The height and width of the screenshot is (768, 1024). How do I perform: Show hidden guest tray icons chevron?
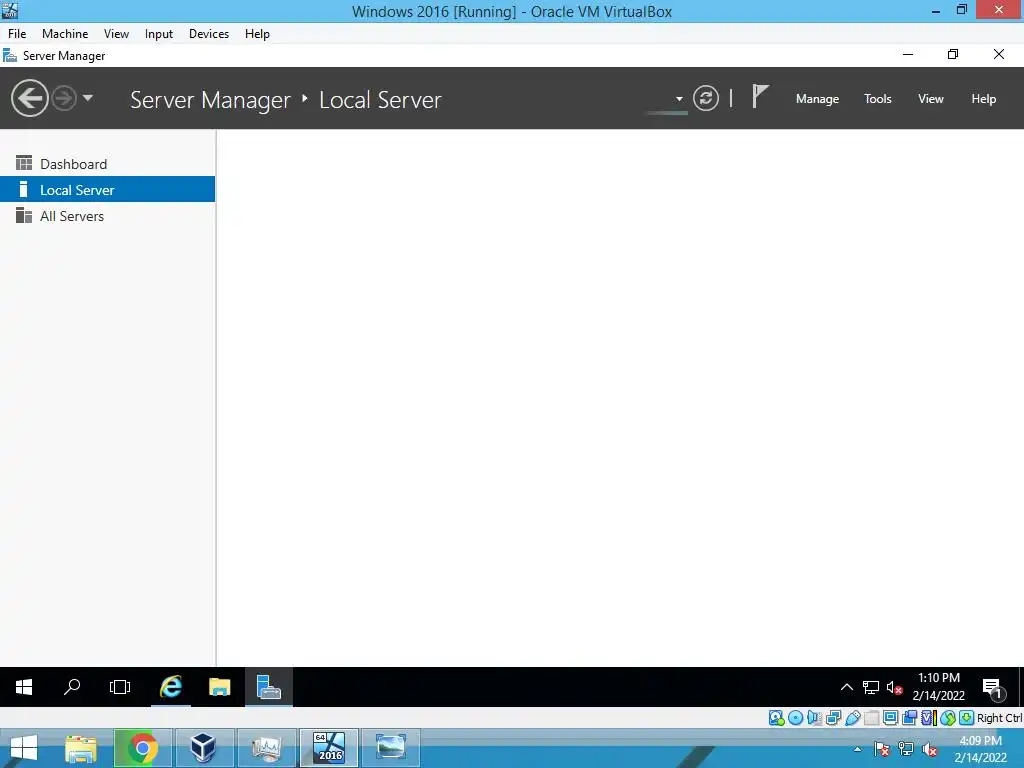click(846, 687)
